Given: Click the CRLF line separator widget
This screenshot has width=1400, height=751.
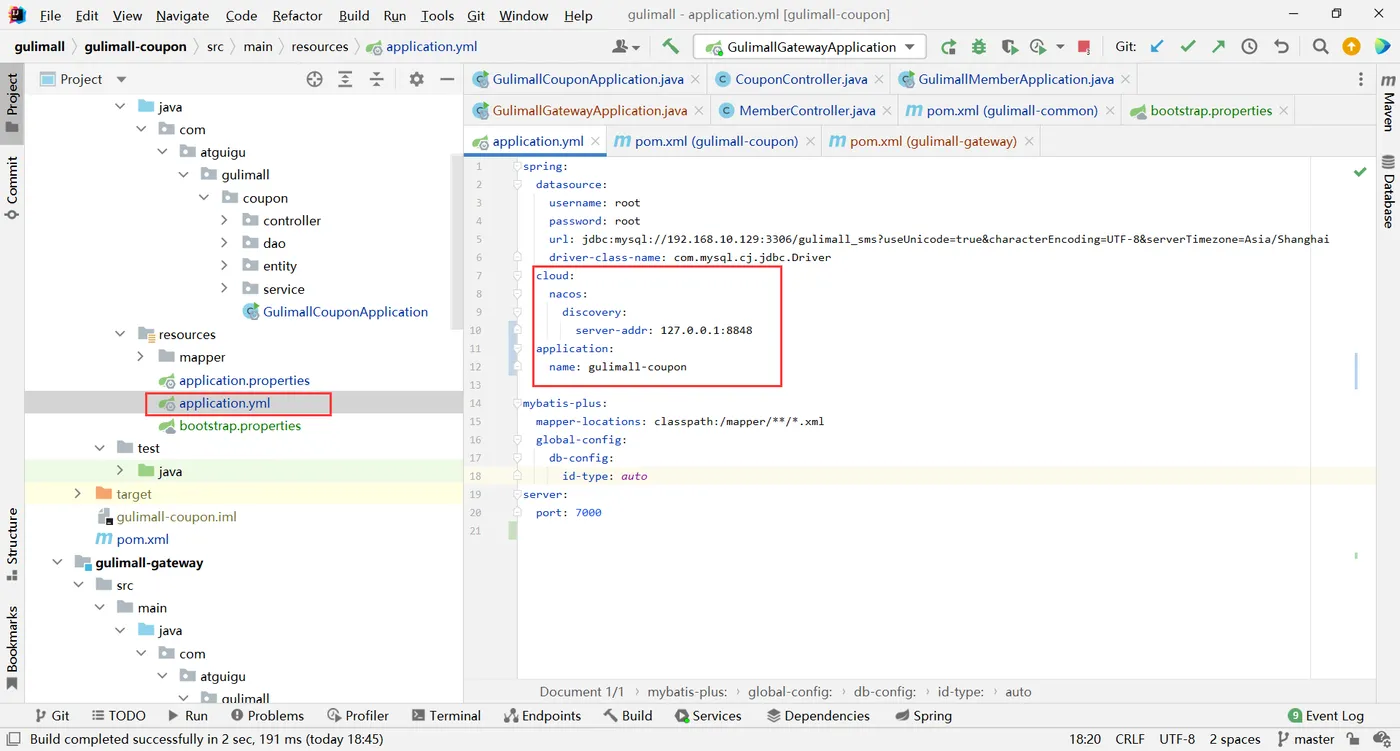Looking at the screenshot, I should tap(1130, 740).
